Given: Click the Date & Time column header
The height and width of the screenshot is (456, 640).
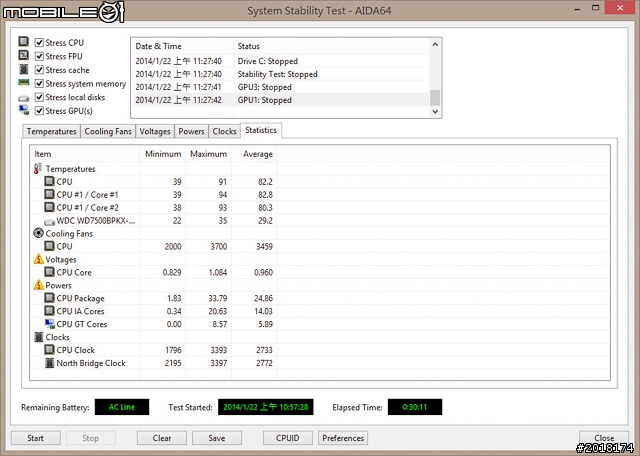Looking at the screenshot, I should pyautogui.click(x=182, y=46).
